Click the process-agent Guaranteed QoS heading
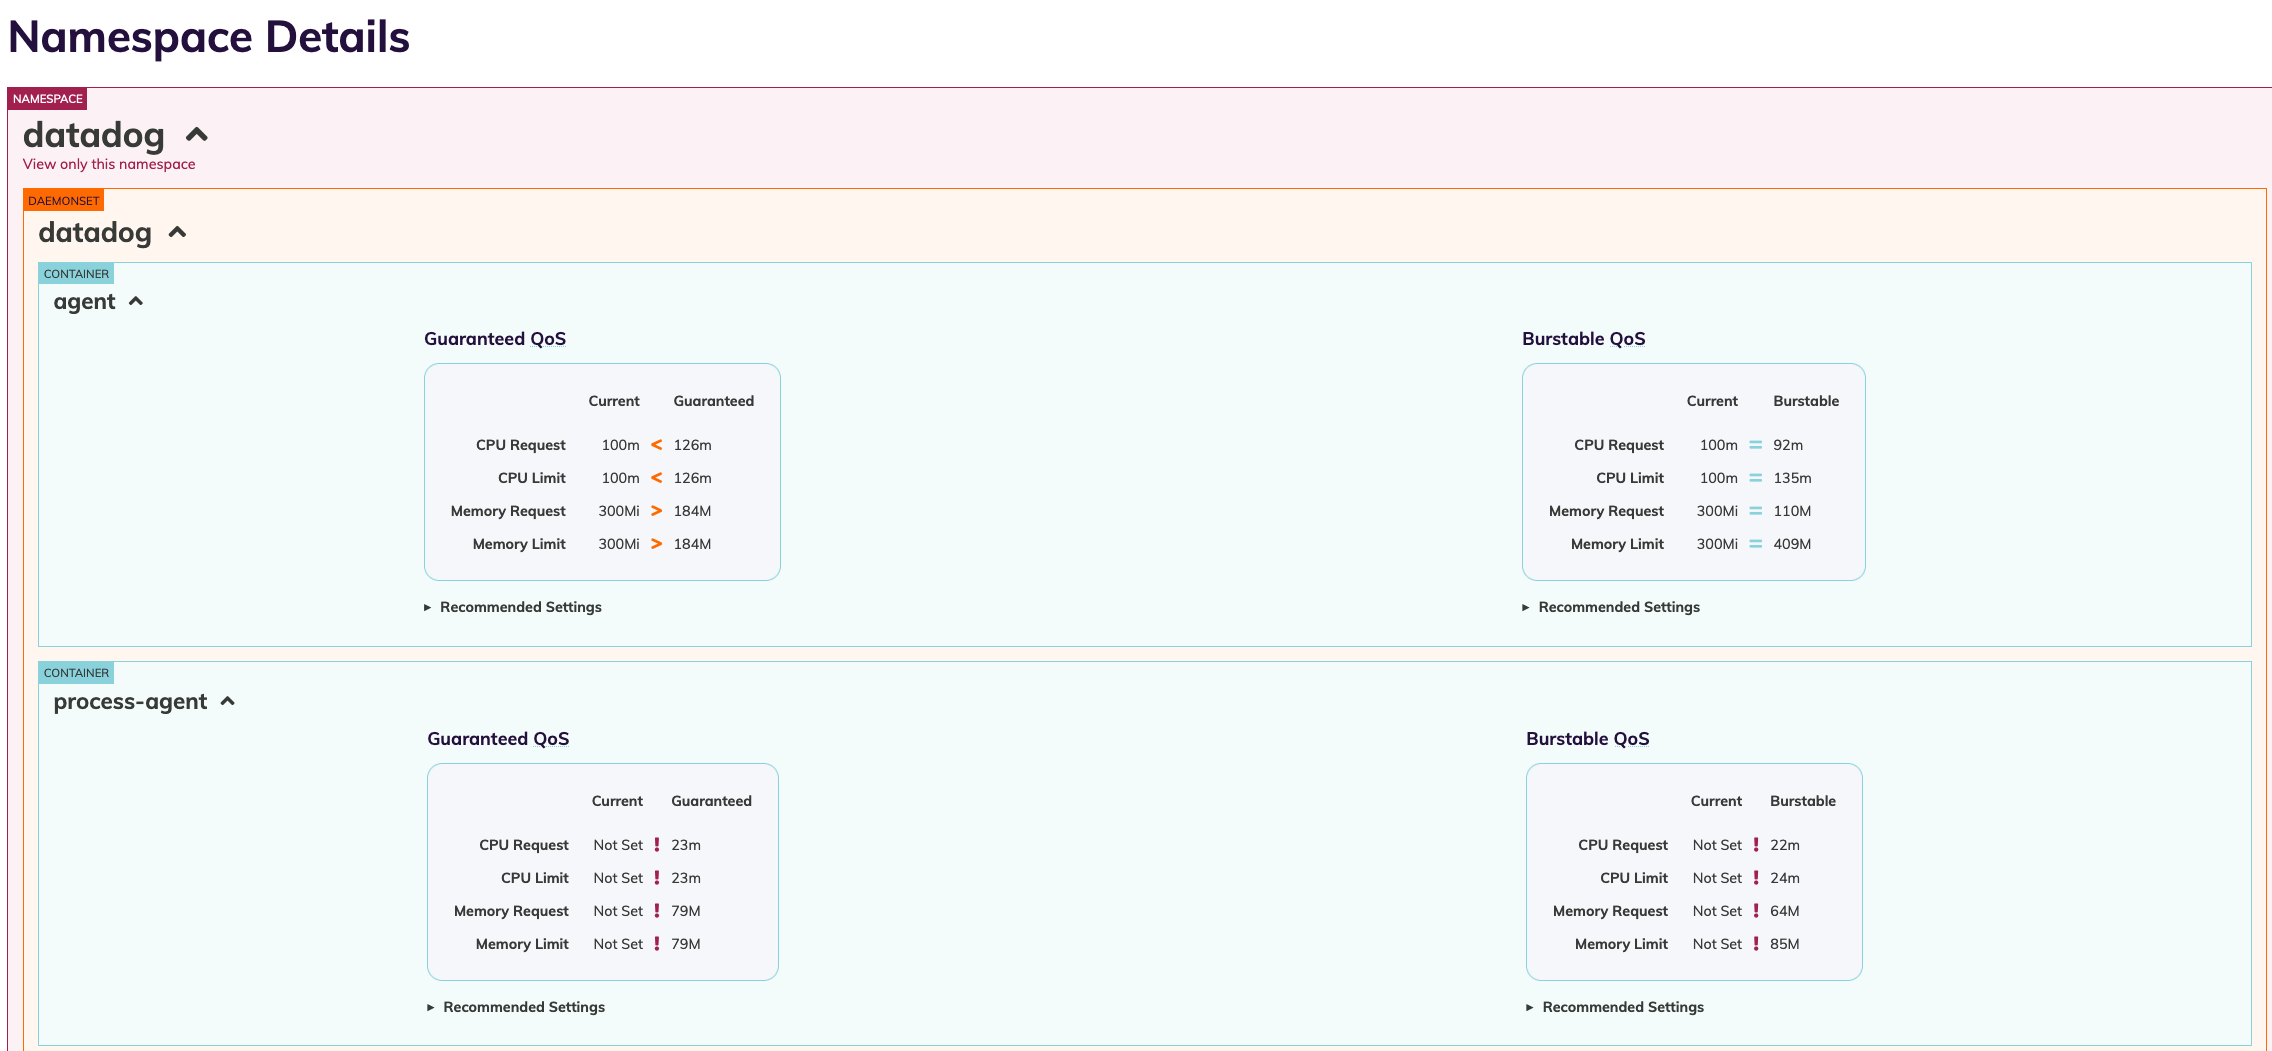 [x=498, y=739]
